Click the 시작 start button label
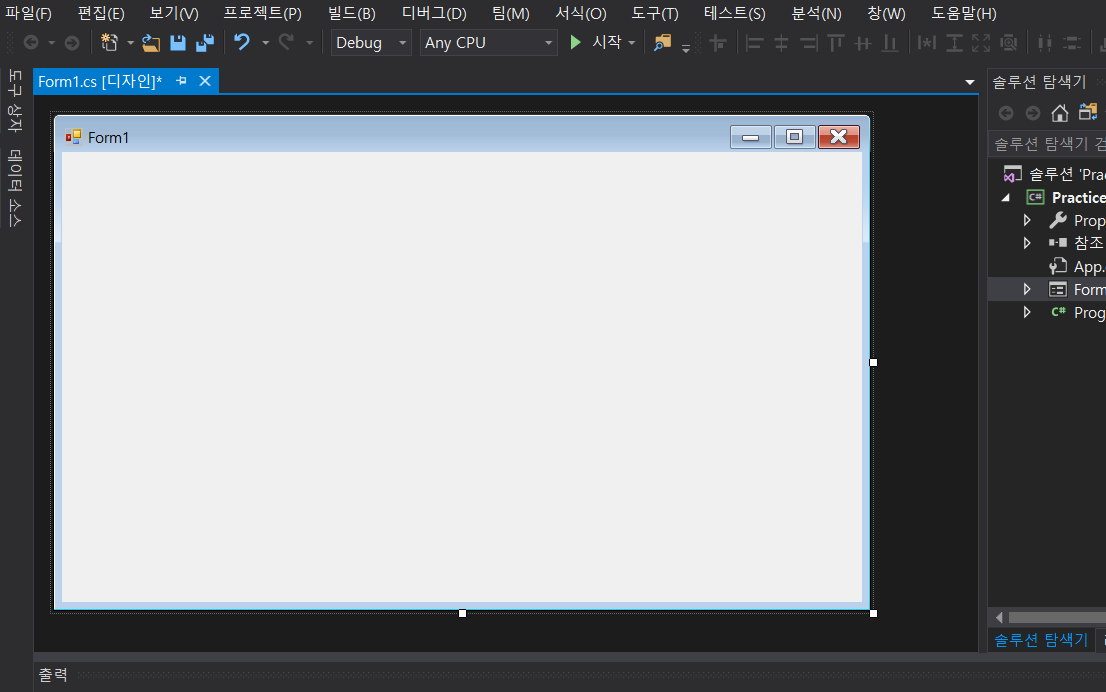1106x692 pixels. [607, 42]
